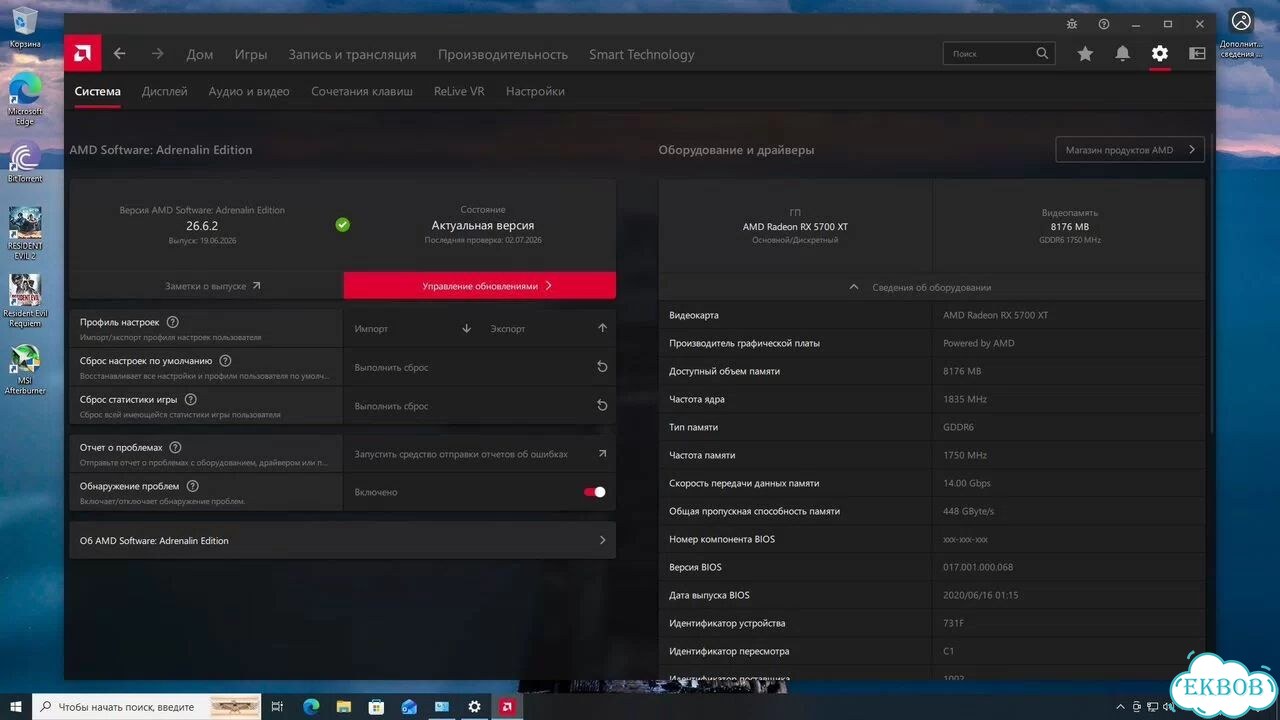Open Производительность tab
1280x720 pixels.
[503, 54]
